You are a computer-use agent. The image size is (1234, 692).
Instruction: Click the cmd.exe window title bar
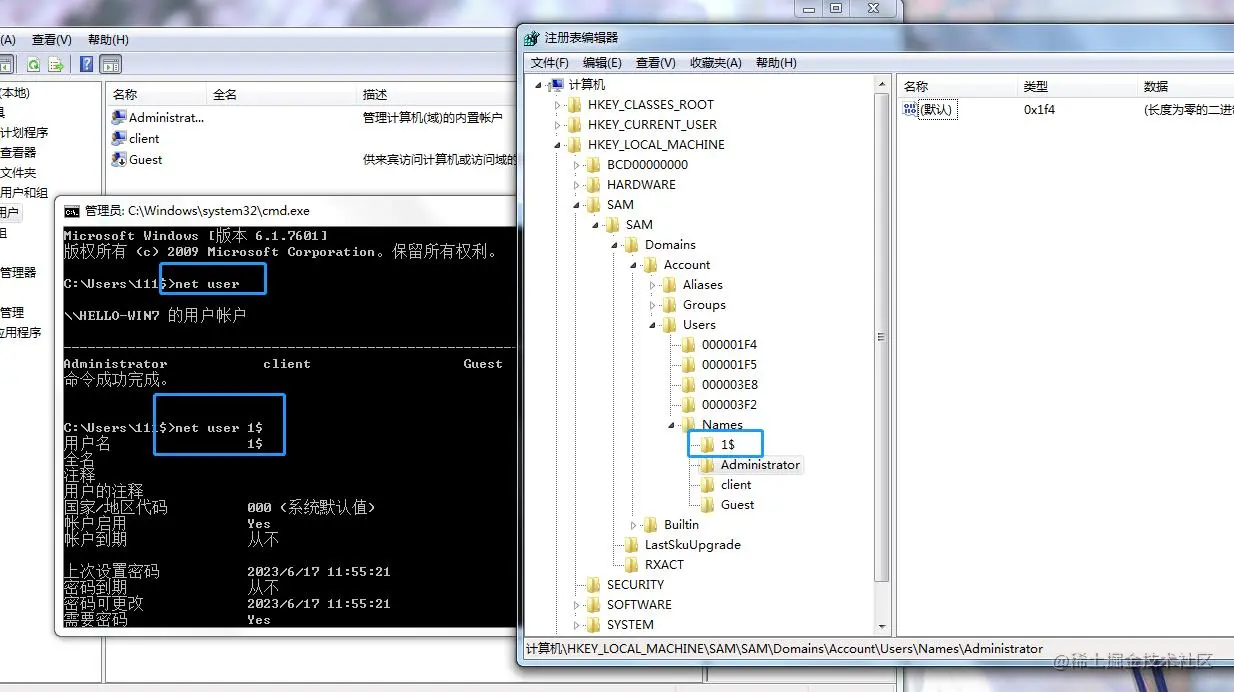click(285, 211)
